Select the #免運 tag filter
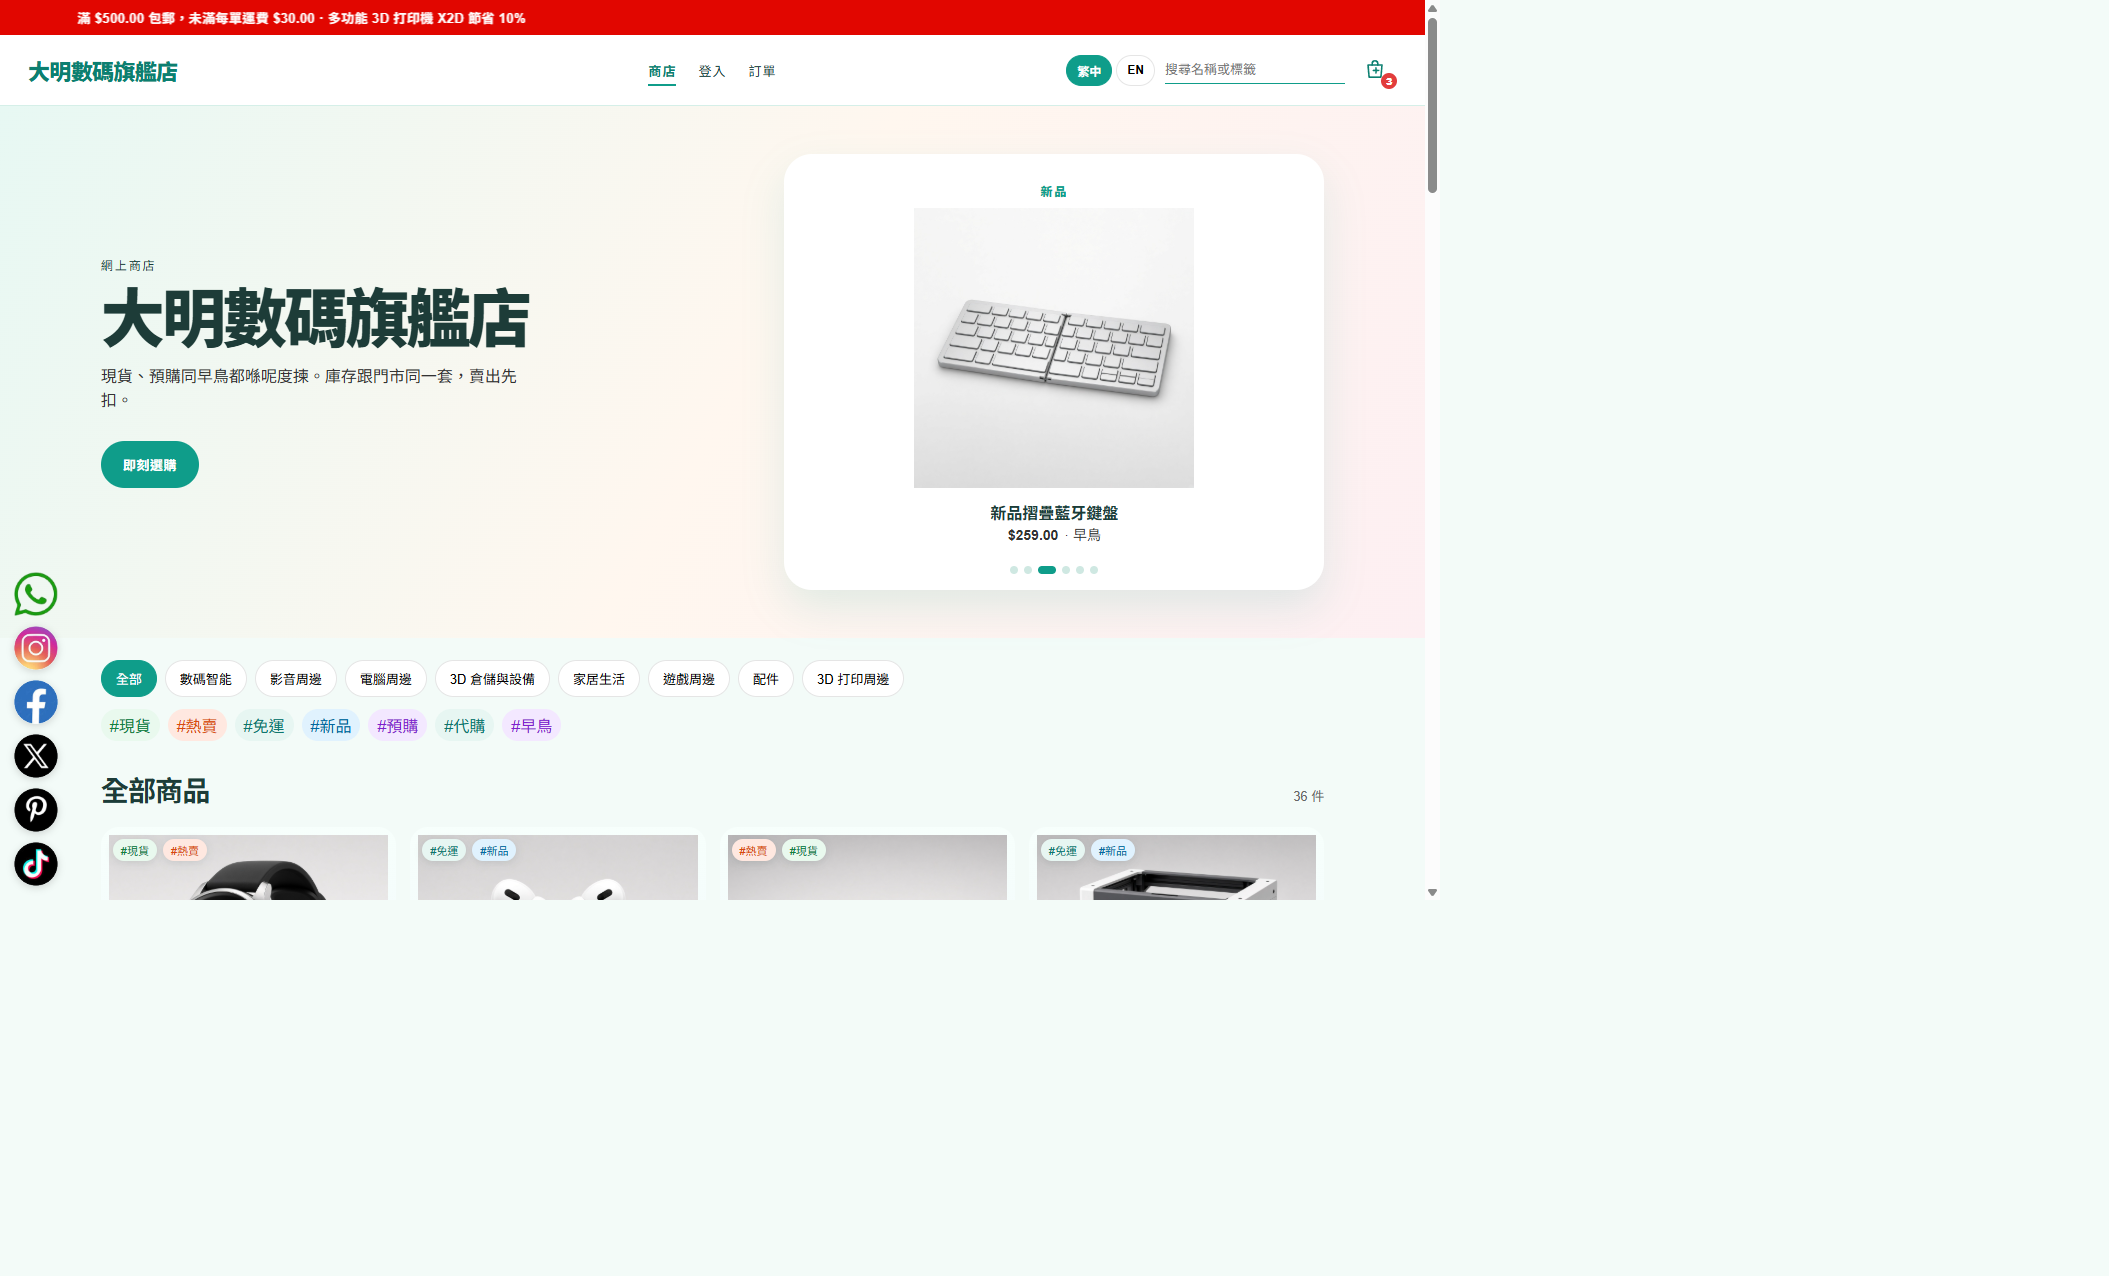This screenshot has height=1276, width=2109. [264, 726]
